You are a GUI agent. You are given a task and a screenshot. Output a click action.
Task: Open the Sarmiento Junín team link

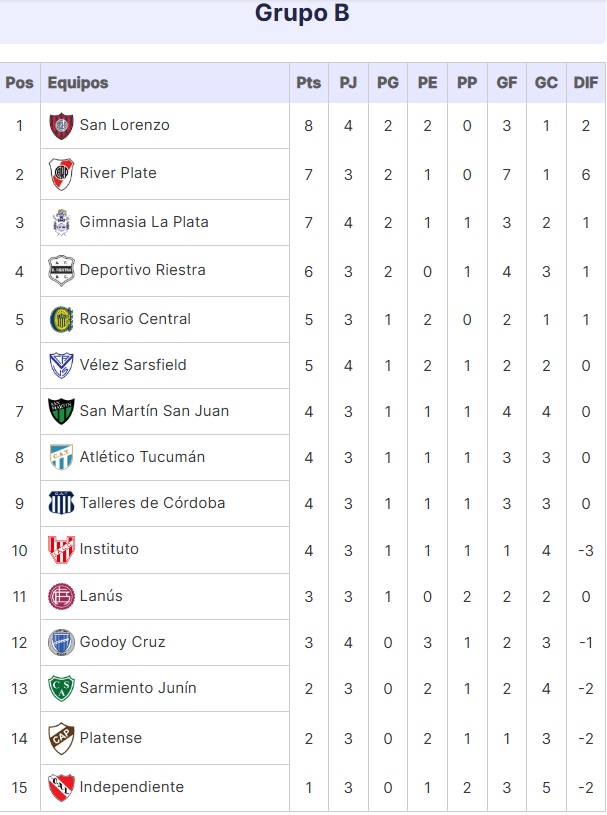coord(138,688)
